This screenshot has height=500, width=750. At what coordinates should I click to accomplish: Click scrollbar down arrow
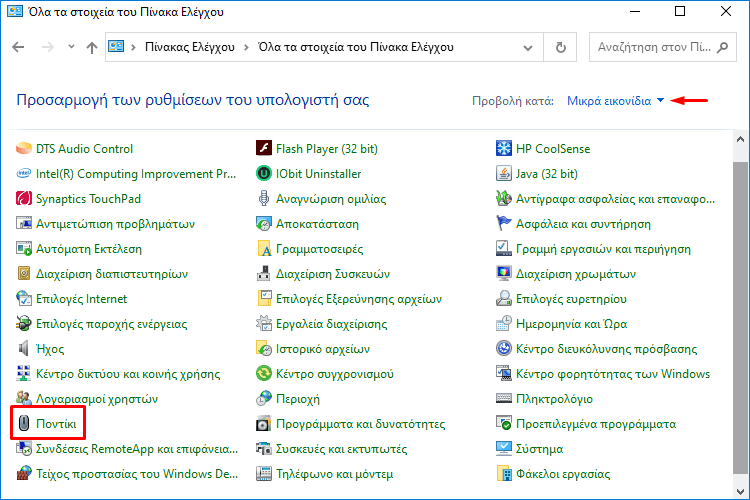pos(740,491)
